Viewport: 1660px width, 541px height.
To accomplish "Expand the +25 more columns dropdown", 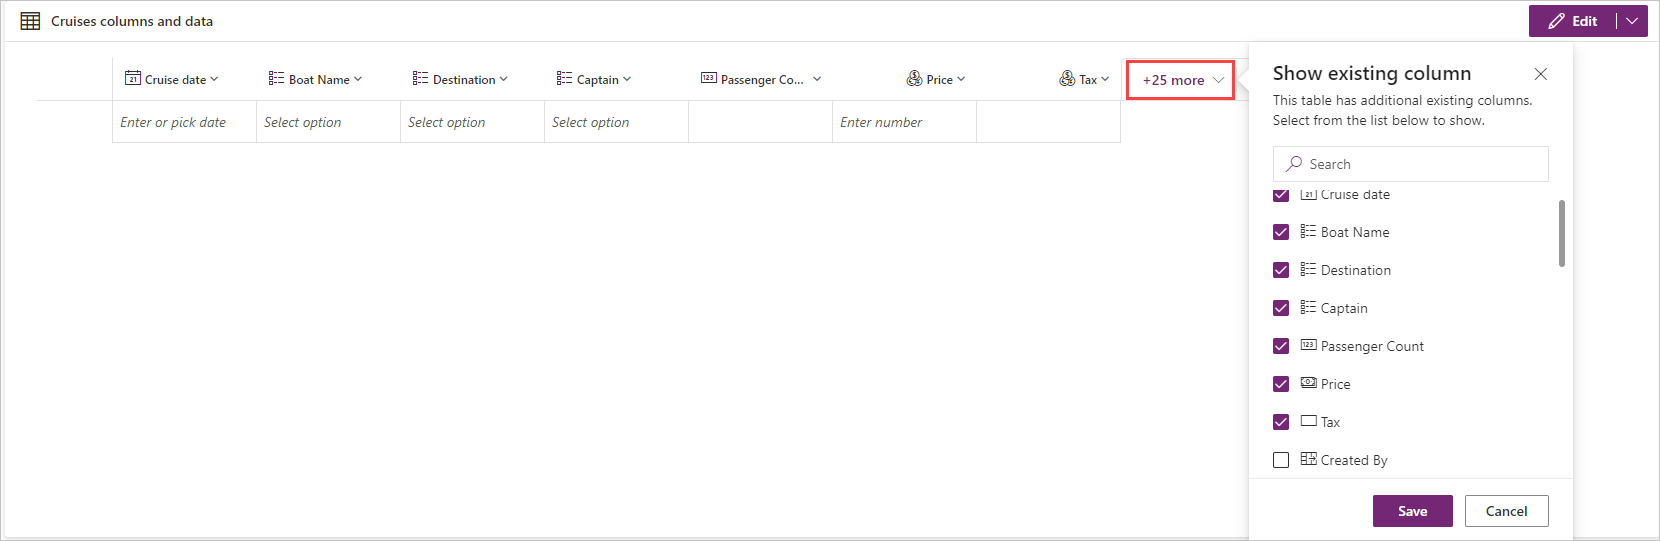I will [x=1181, y=80].
